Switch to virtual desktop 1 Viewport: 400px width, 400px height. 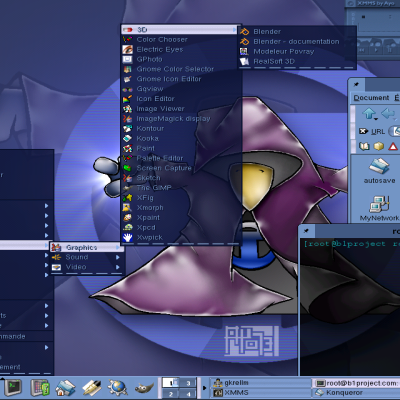(x=171, y=383)
